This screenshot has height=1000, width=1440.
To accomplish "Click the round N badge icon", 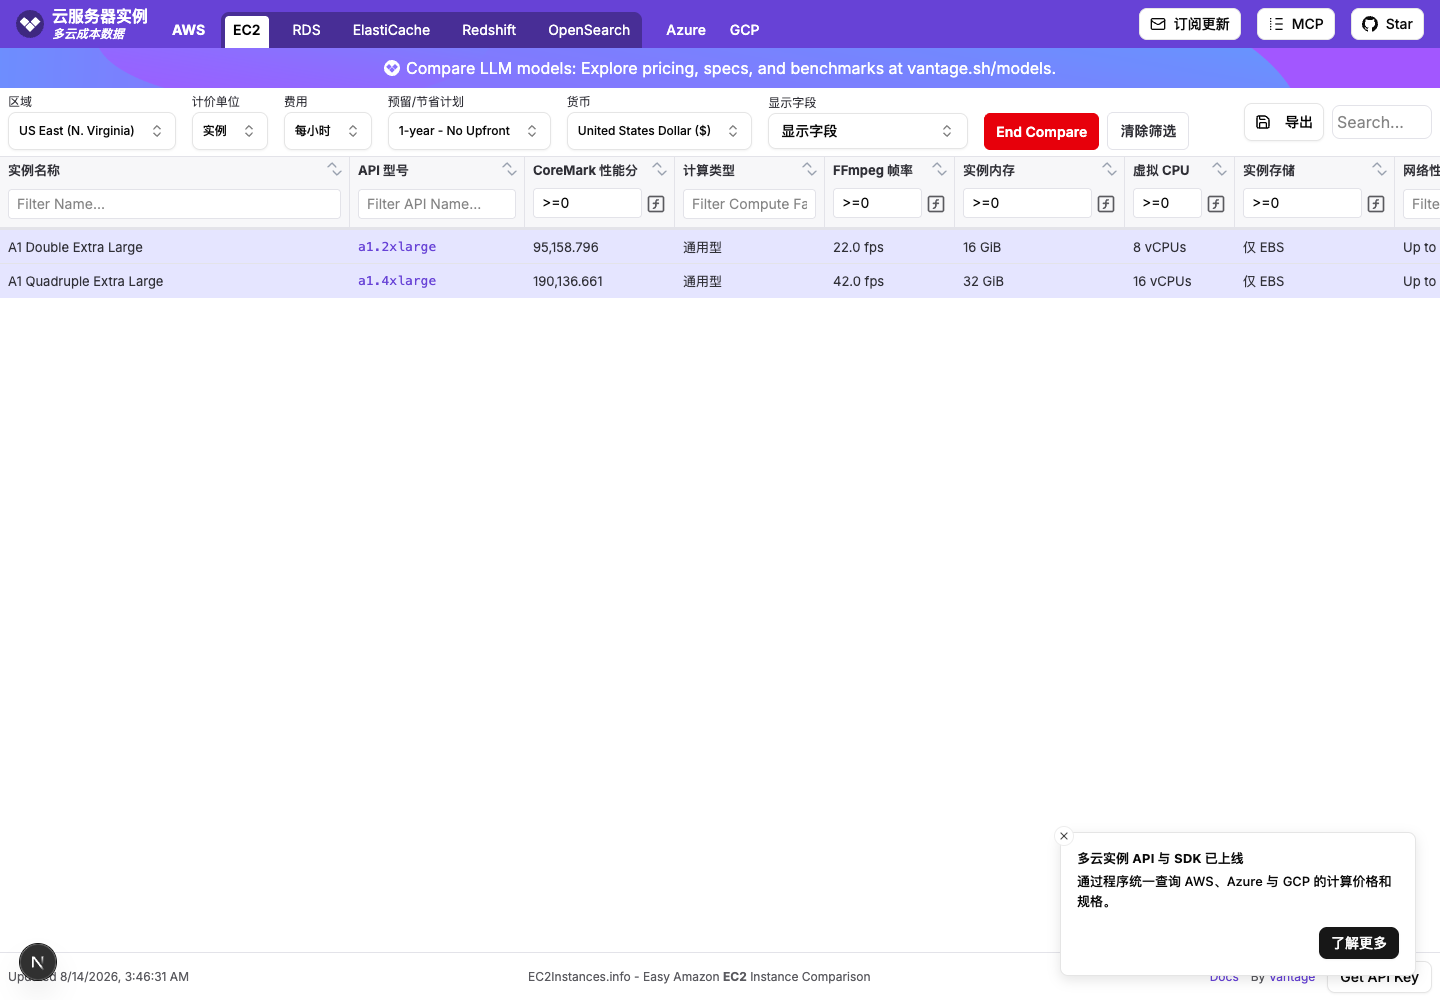I will tap(38, 963).
